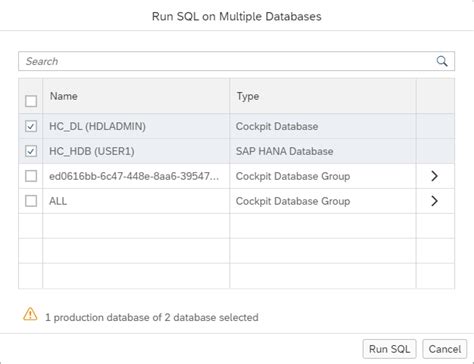The width and height of the screenshot is (474, 364).
Task: Click the Run SQL on Multiple Databases title
Action: pos(237,16)
